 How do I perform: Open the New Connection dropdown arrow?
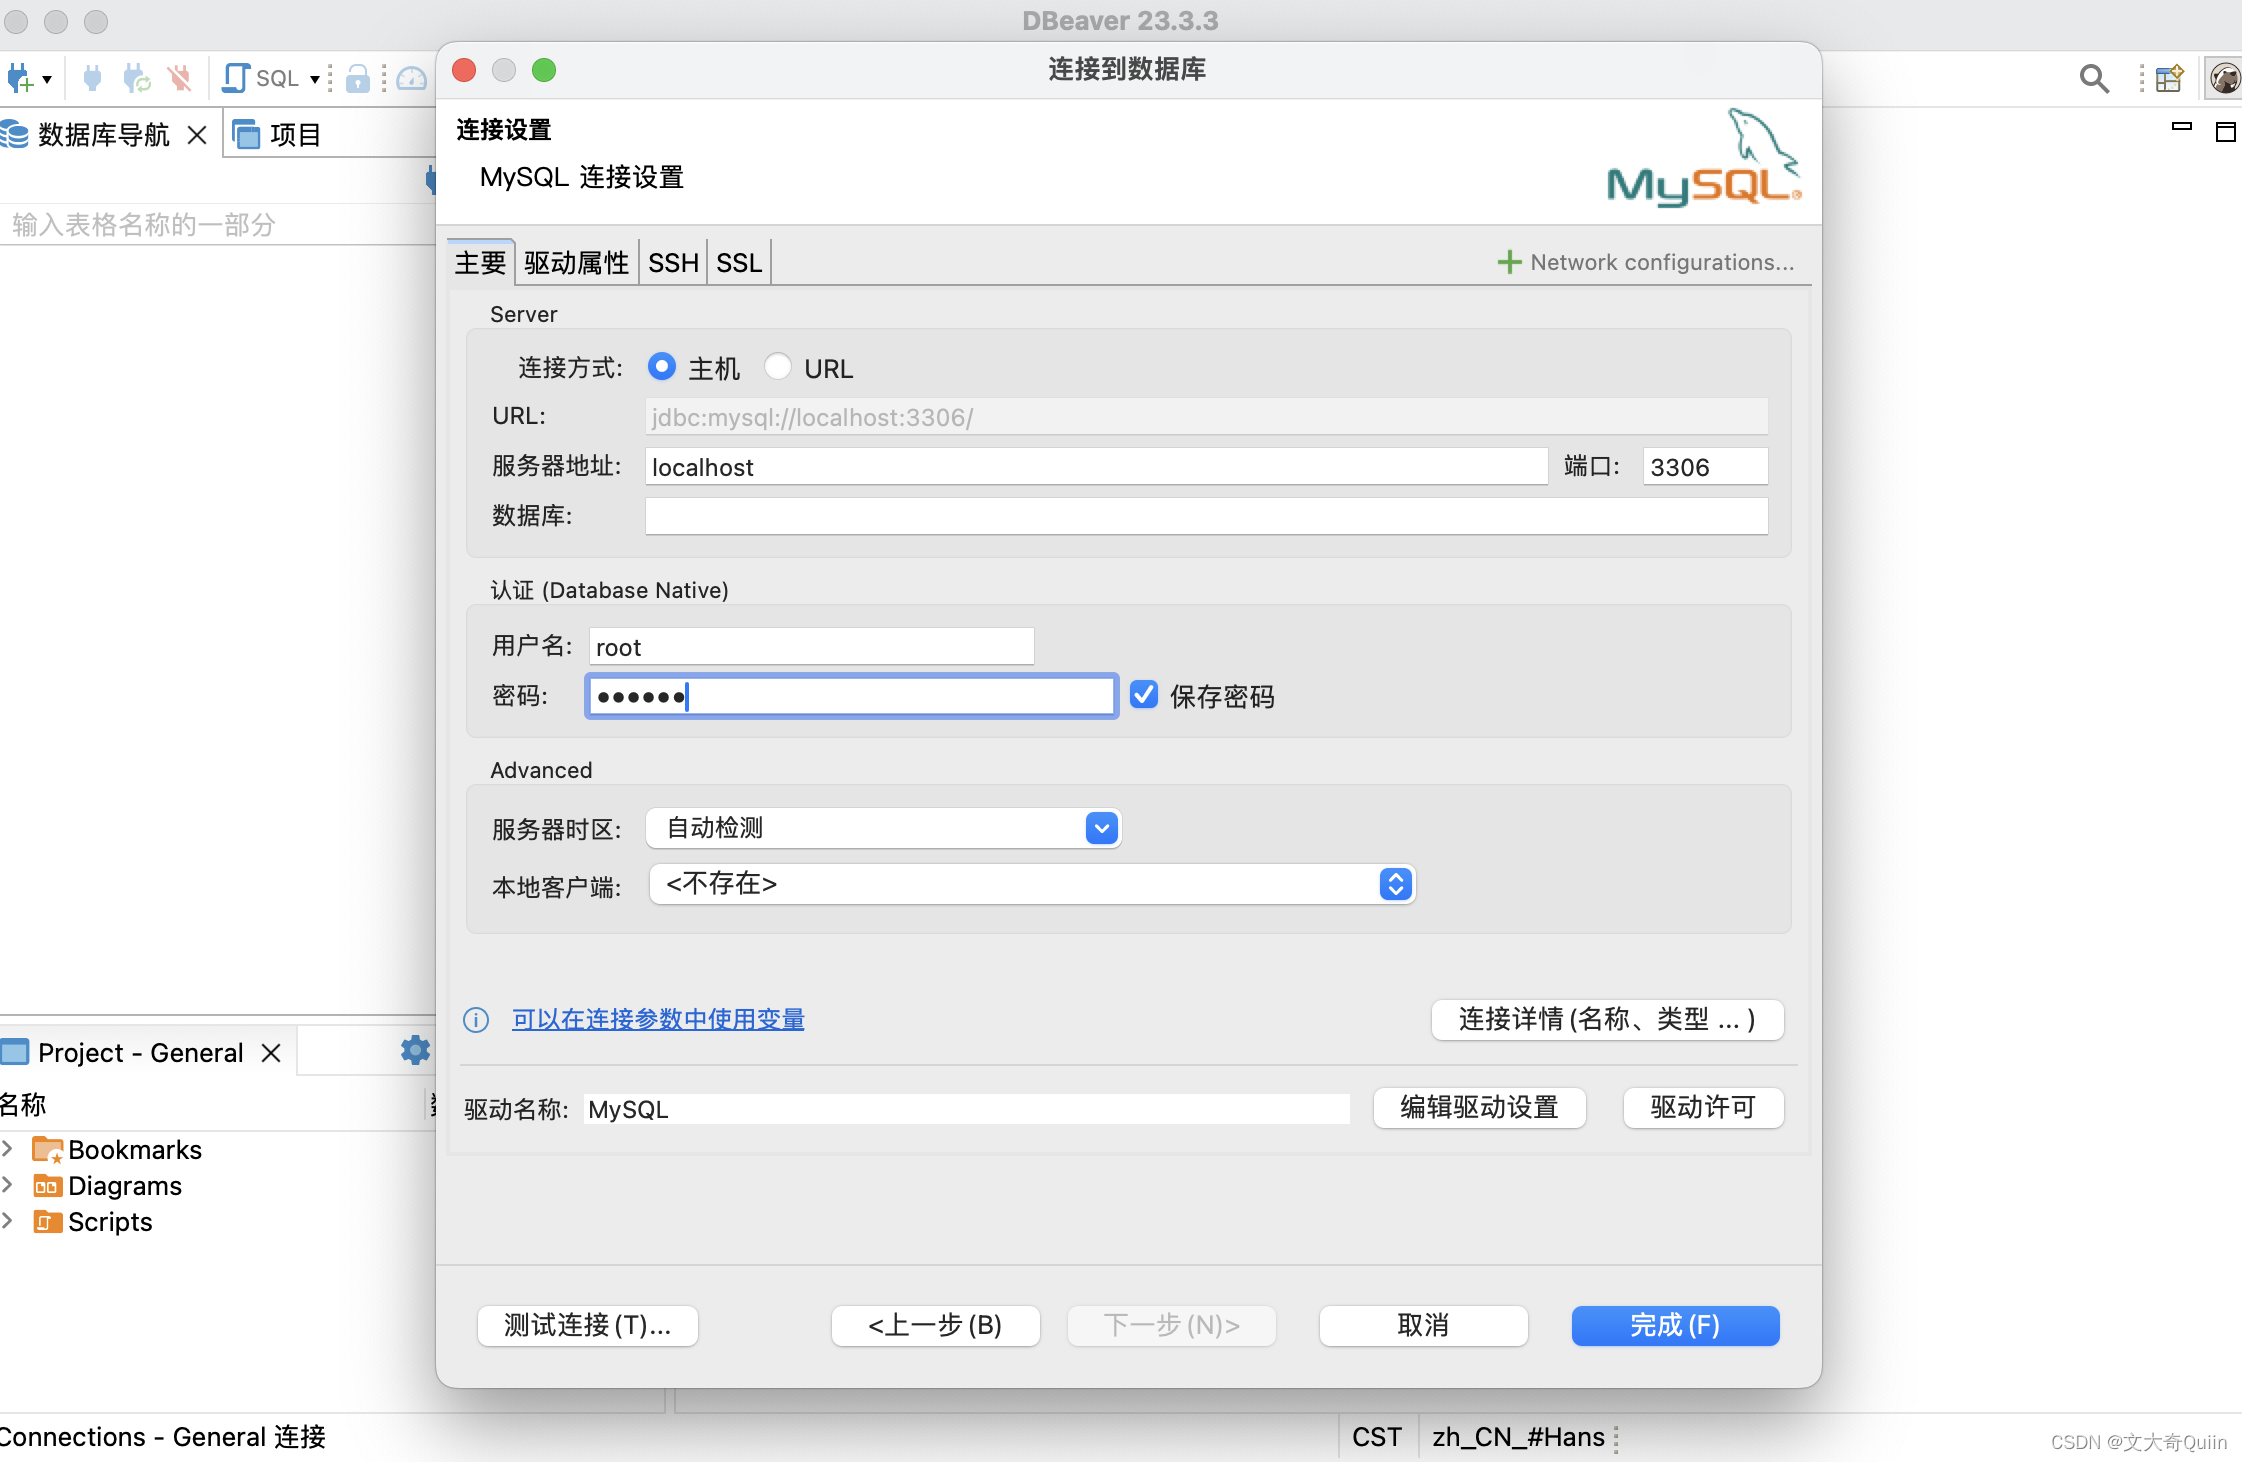[x=47, y=80]
